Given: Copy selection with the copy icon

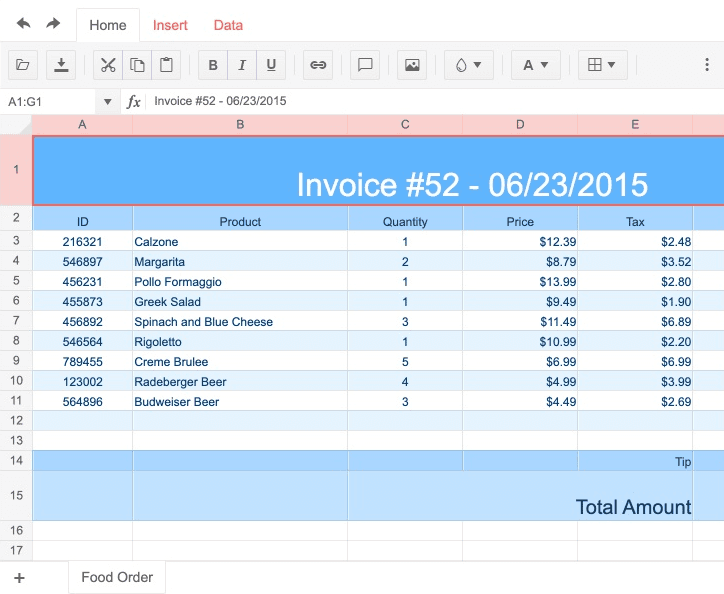Looking at the screenshot, I should pyautogui.click(x=137, y=65).
